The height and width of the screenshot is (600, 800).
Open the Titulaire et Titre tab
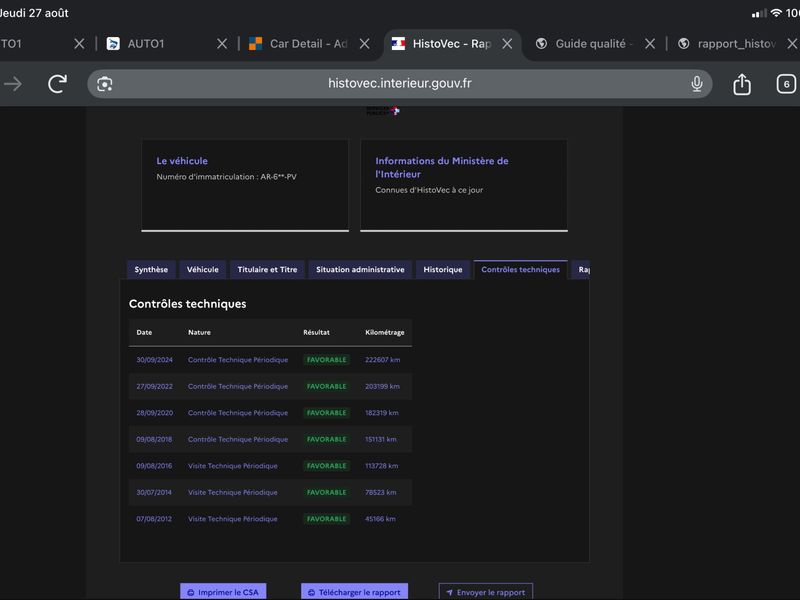coord(267,269)
